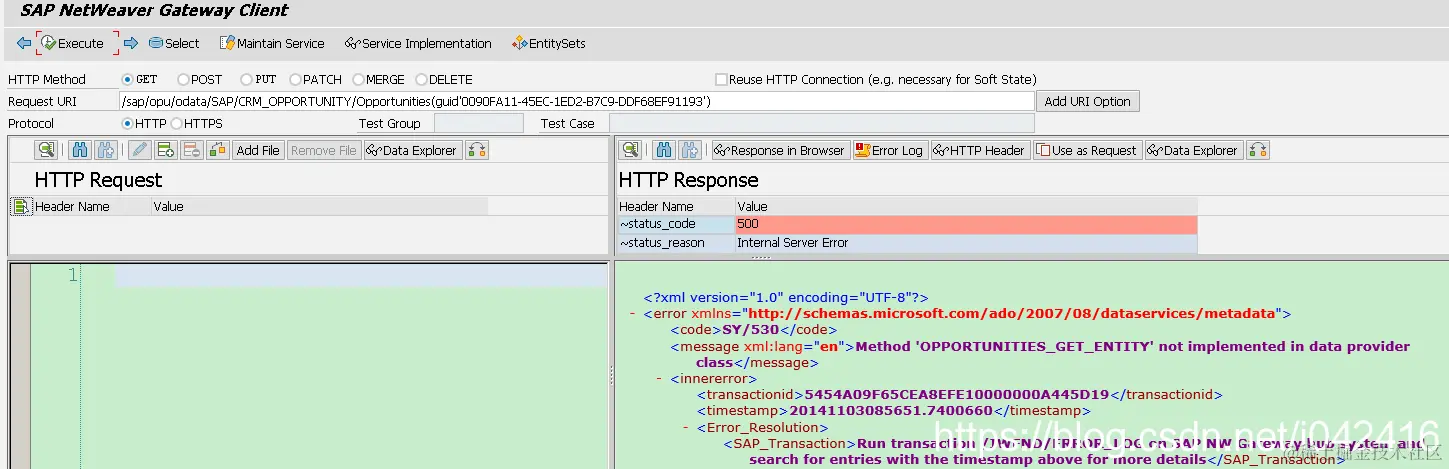Open Maintain Service
Viewport: 1449px width, 469px height.
coord(272,43)
